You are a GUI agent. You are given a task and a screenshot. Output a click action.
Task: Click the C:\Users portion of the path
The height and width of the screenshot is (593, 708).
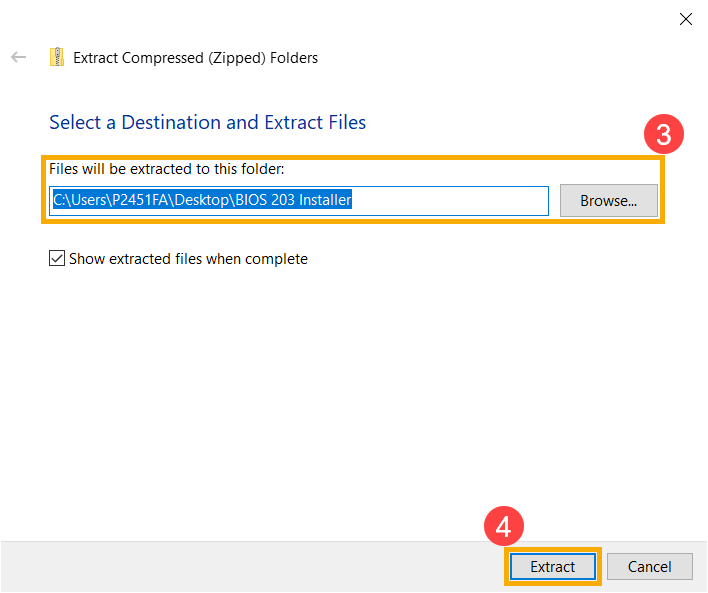pyautogui.click(x=79, y=200)
